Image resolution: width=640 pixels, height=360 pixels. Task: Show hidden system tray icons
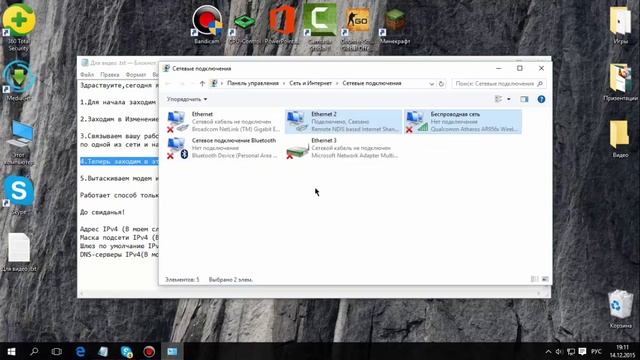coord(548,351)
